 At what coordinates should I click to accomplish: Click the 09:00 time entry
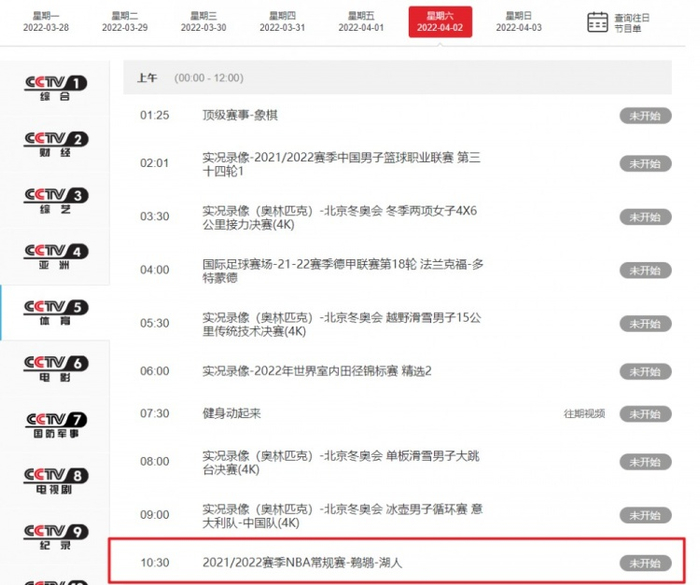154,515
